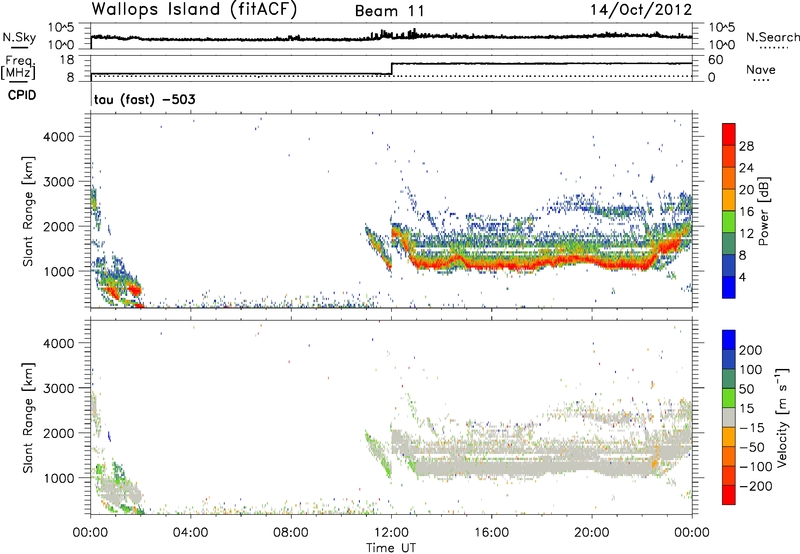The image size is (800, 554).
Task: Click the frequency step-up at 12:00
Action: click(391, 69)
